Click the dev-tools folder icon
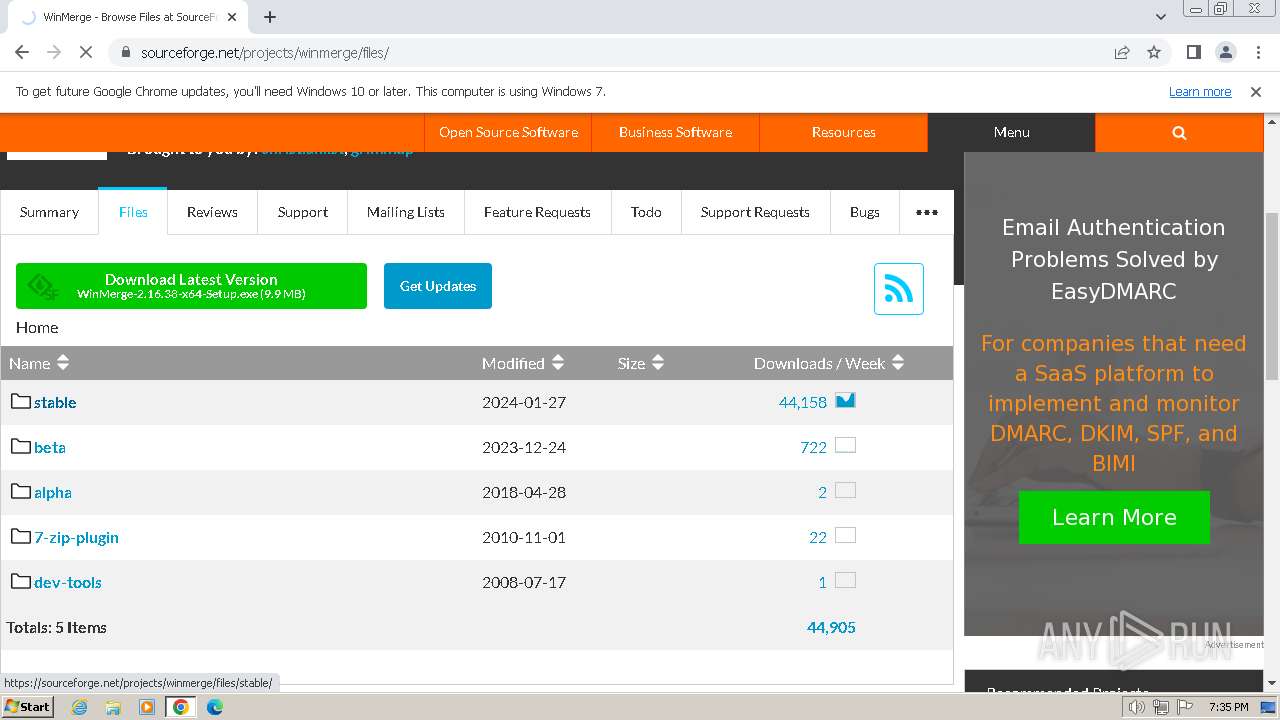Viewport: 1280px width, 720px height. click(x=21, y=581)
